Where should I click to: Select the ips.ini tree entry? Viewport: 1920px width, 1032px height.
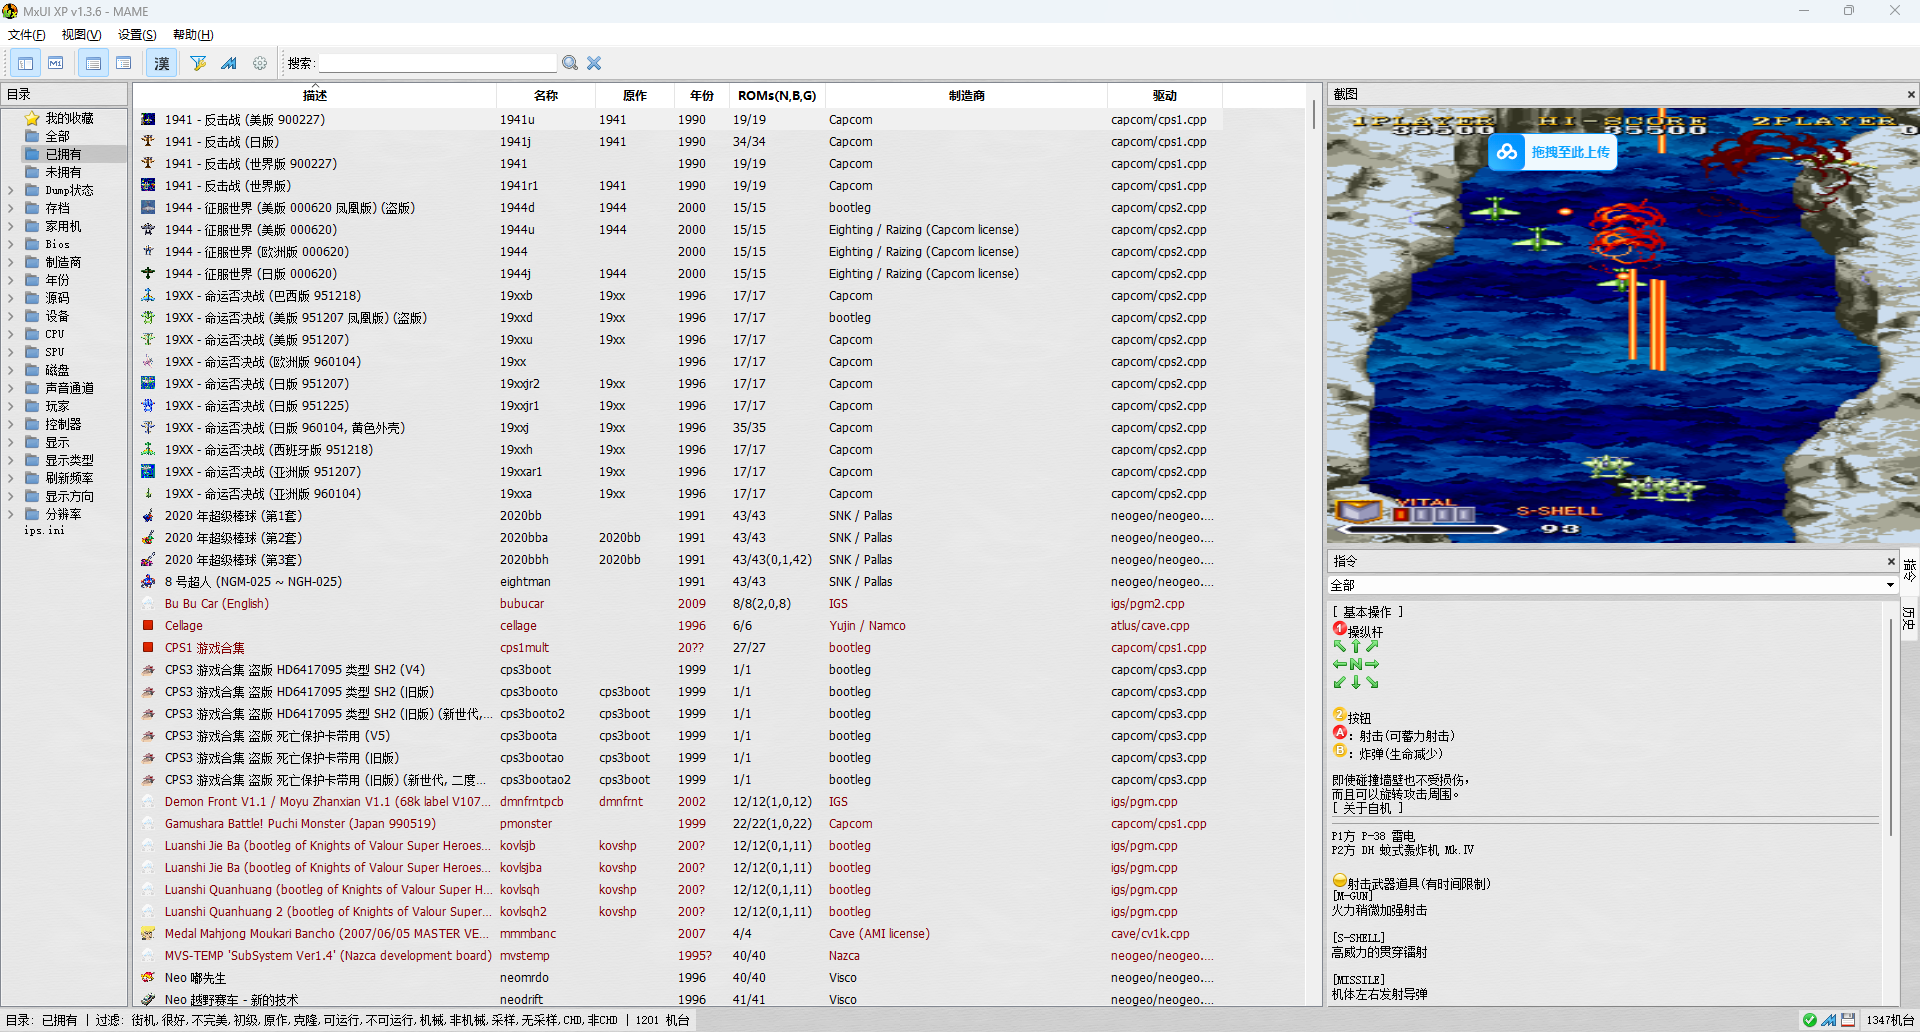[44, 531]
